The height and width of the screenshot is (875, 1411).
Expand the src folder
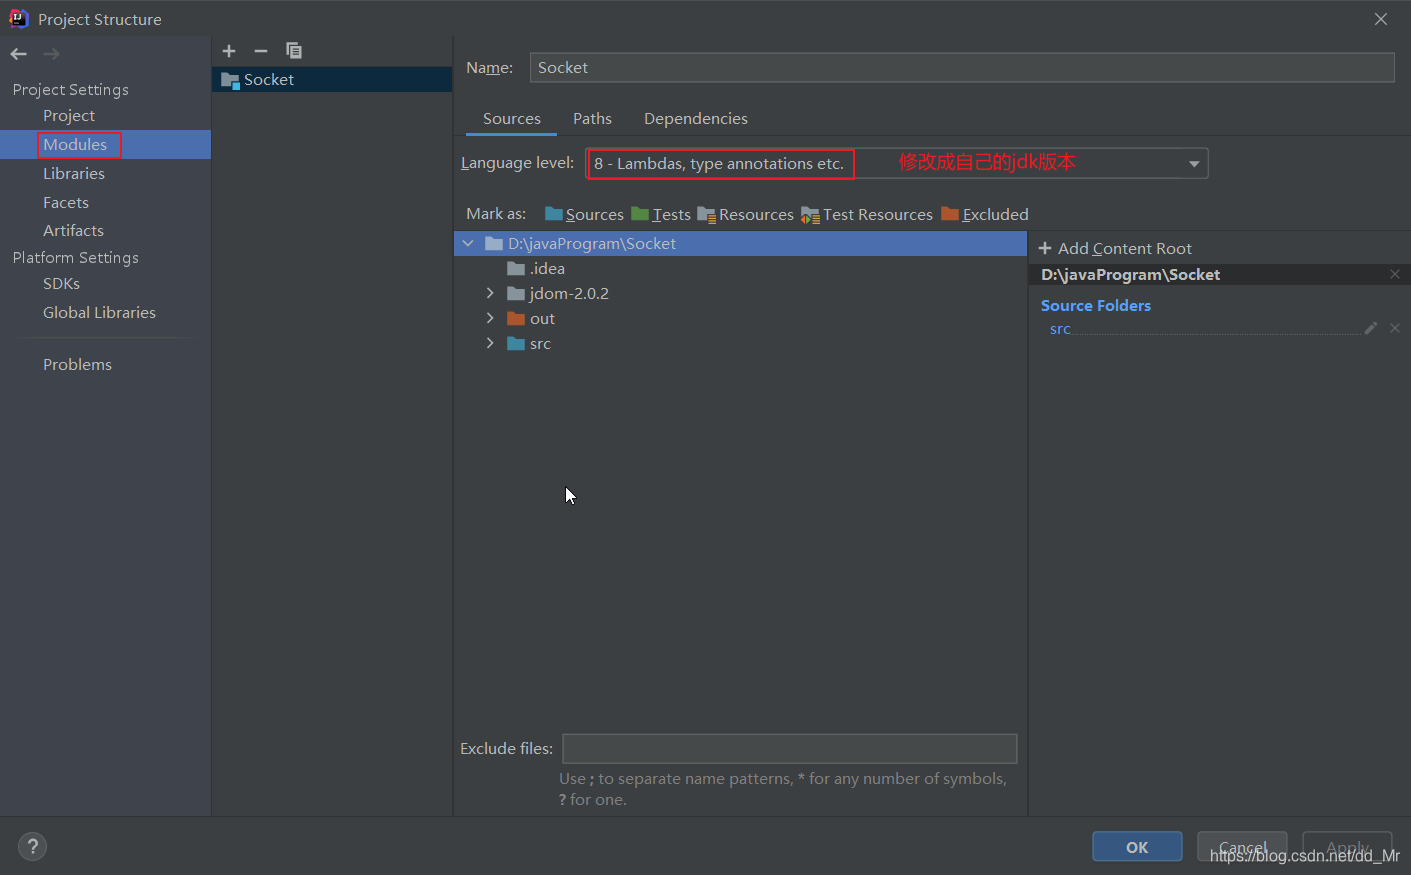[x=490, y=343]
